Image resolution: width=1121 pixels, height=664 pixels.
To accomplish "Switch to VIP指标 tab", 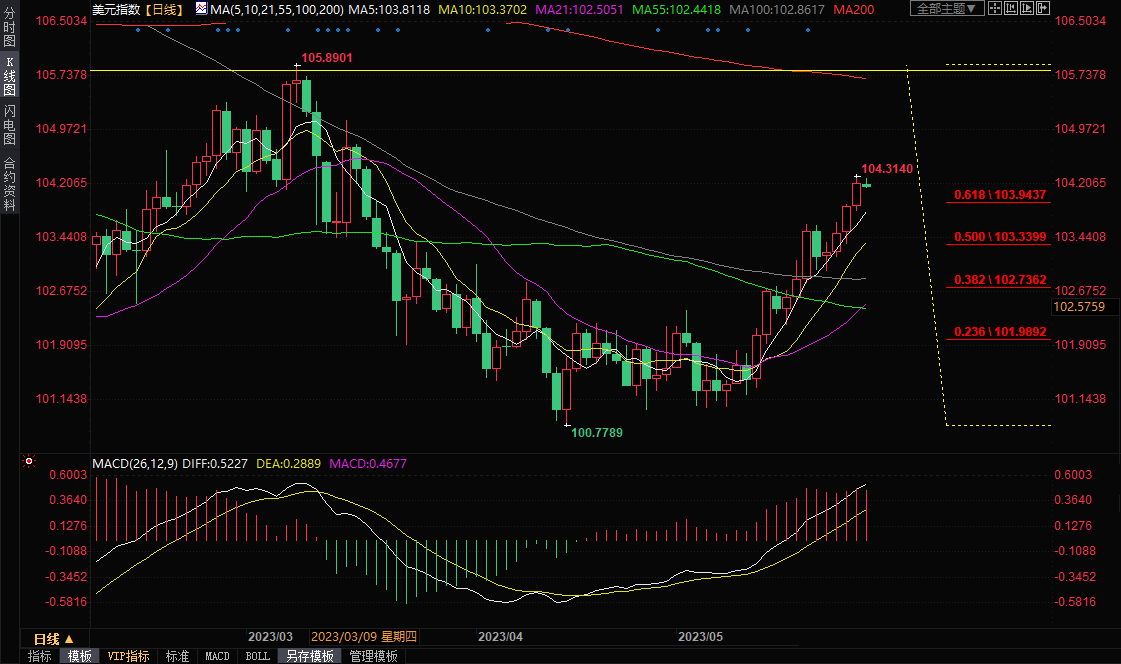I will point(129,656).
